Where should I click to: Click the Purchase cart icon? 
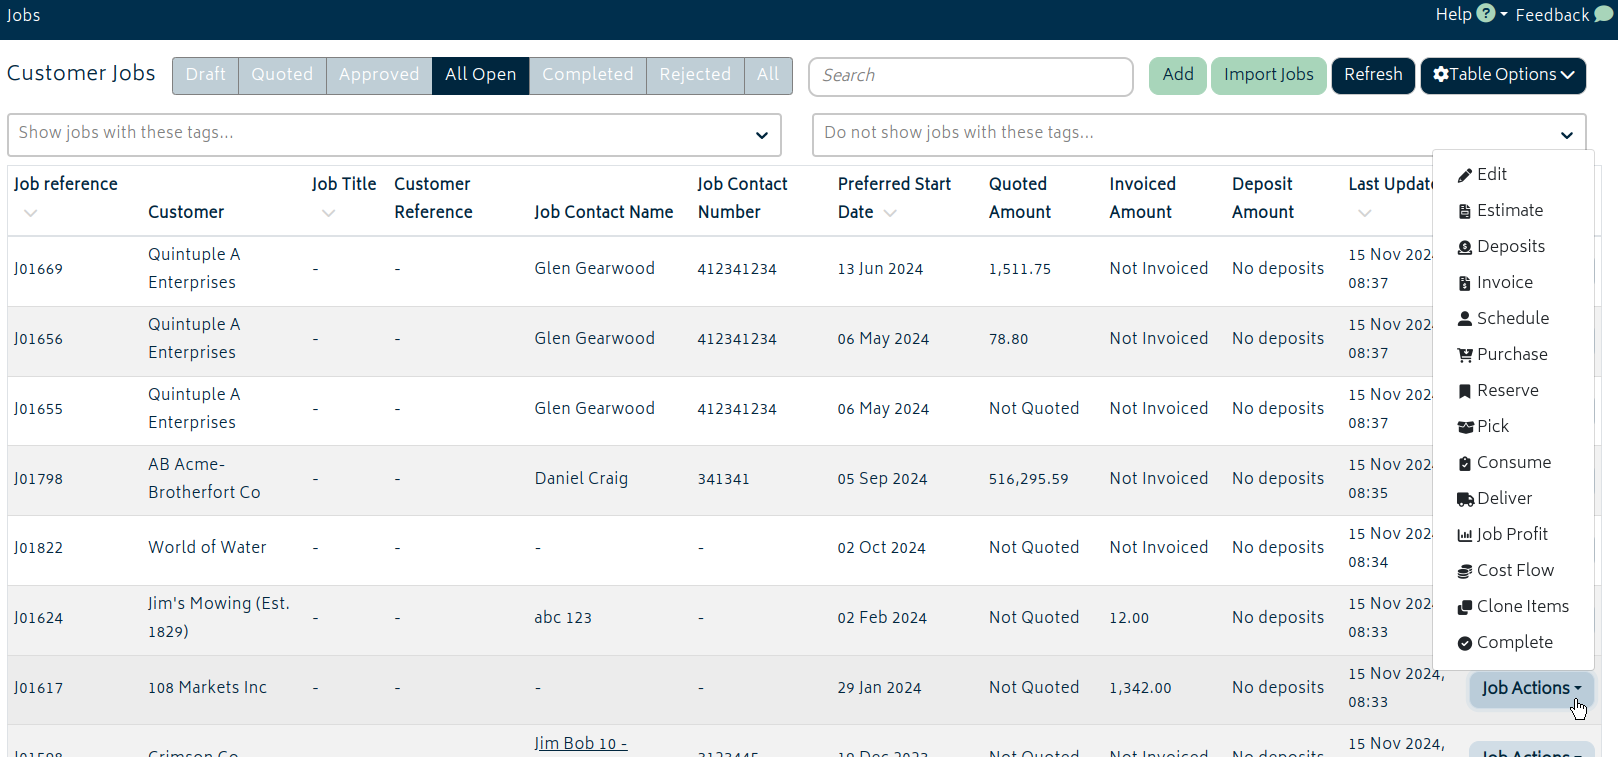click(x=1465, y=355)
